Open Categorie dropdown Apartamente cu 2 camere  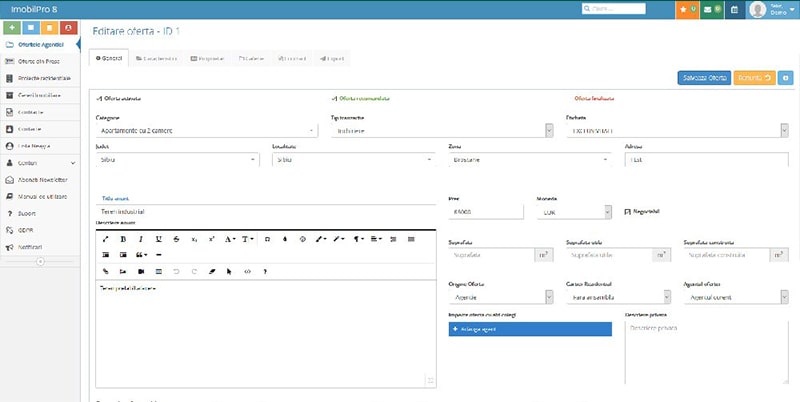click(207, 131)
